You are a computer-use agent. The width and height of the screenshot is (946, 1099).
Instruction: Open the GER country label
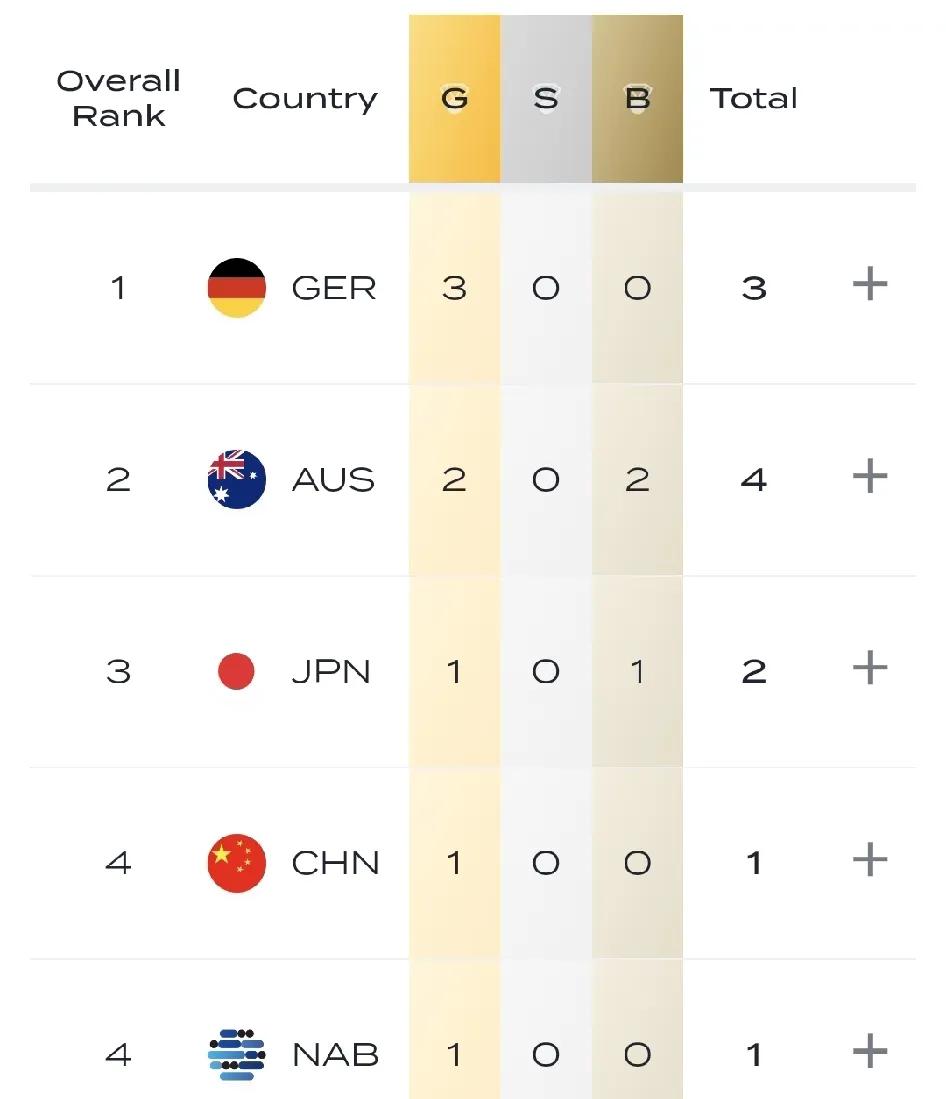334,288
